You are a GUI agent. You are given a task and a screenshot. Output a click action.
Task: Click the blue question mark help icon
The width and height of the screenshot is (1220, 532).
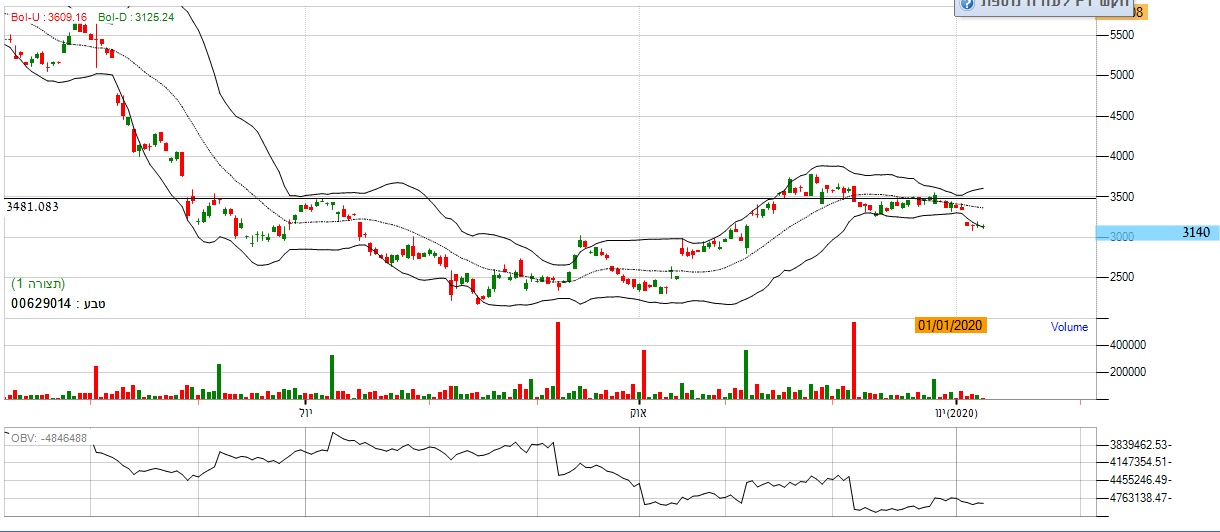[967, 5]
